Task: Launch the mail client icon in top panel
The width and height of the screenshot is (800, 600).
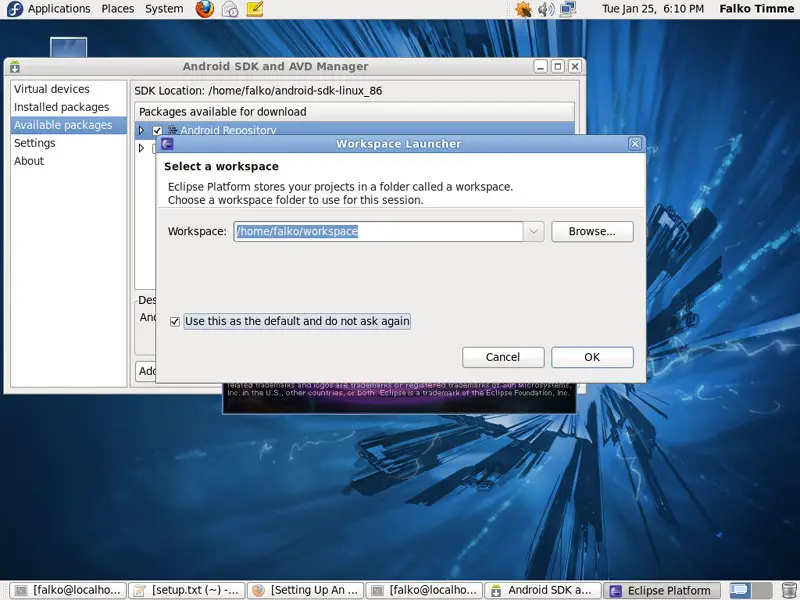Action: click(230, 9)
